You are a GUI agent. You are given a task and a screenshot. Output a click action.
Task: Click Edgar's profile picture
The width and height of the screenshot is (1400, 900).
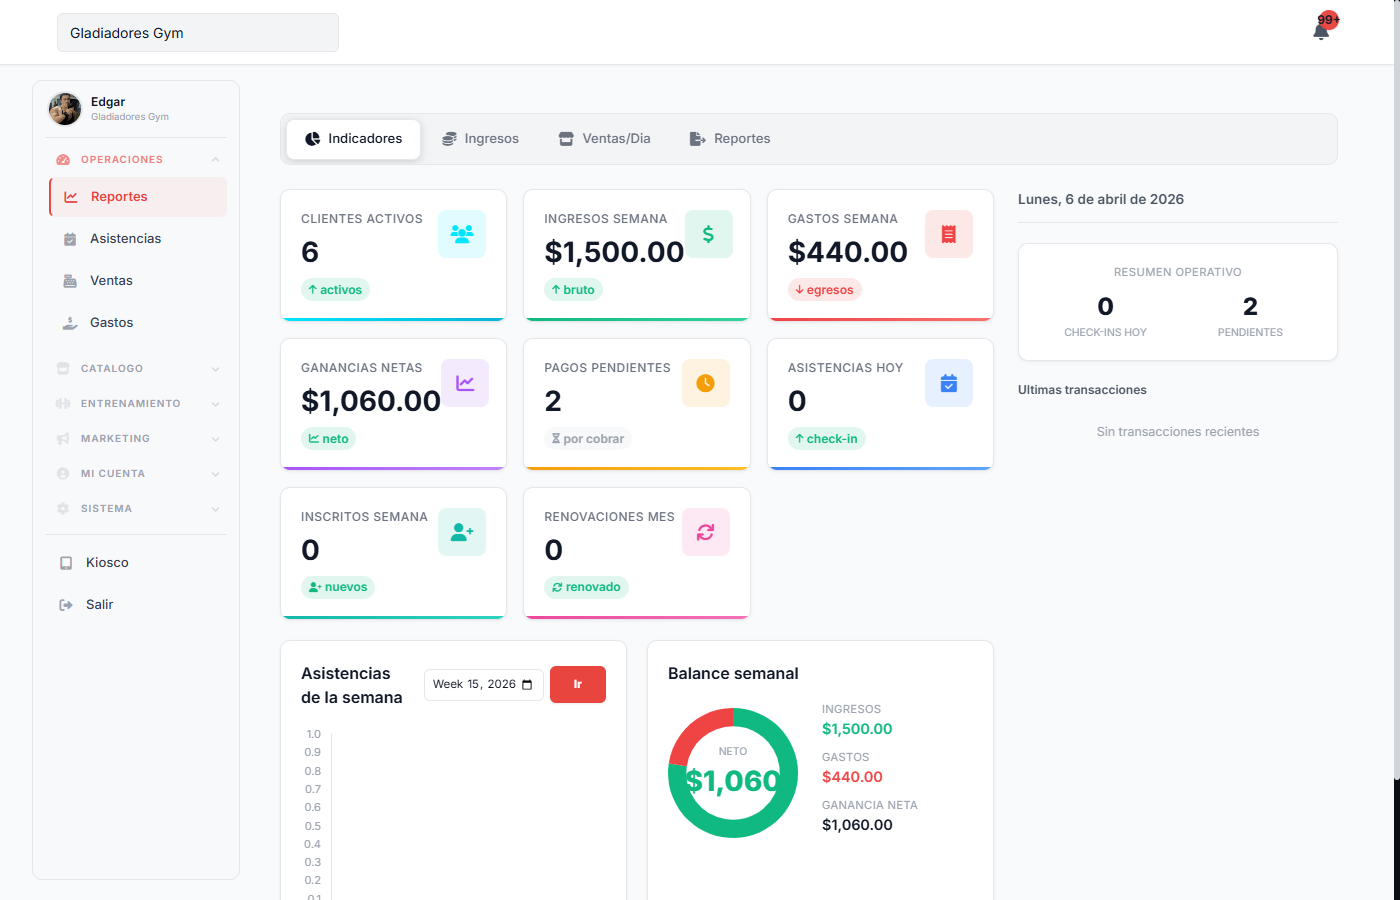(x=64, y=108)
